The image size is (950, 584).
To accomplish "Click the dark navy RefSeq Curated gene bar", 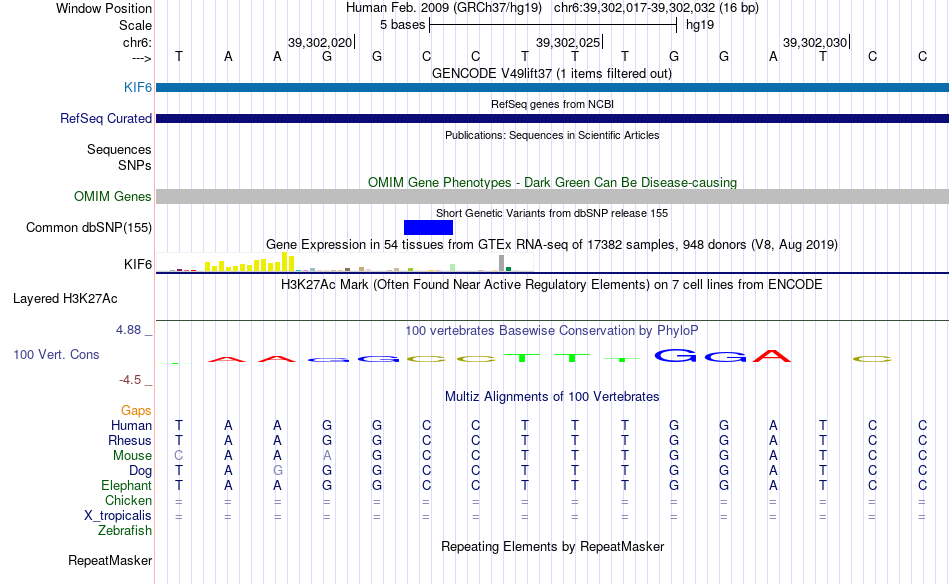I will (x=553, y=118).
